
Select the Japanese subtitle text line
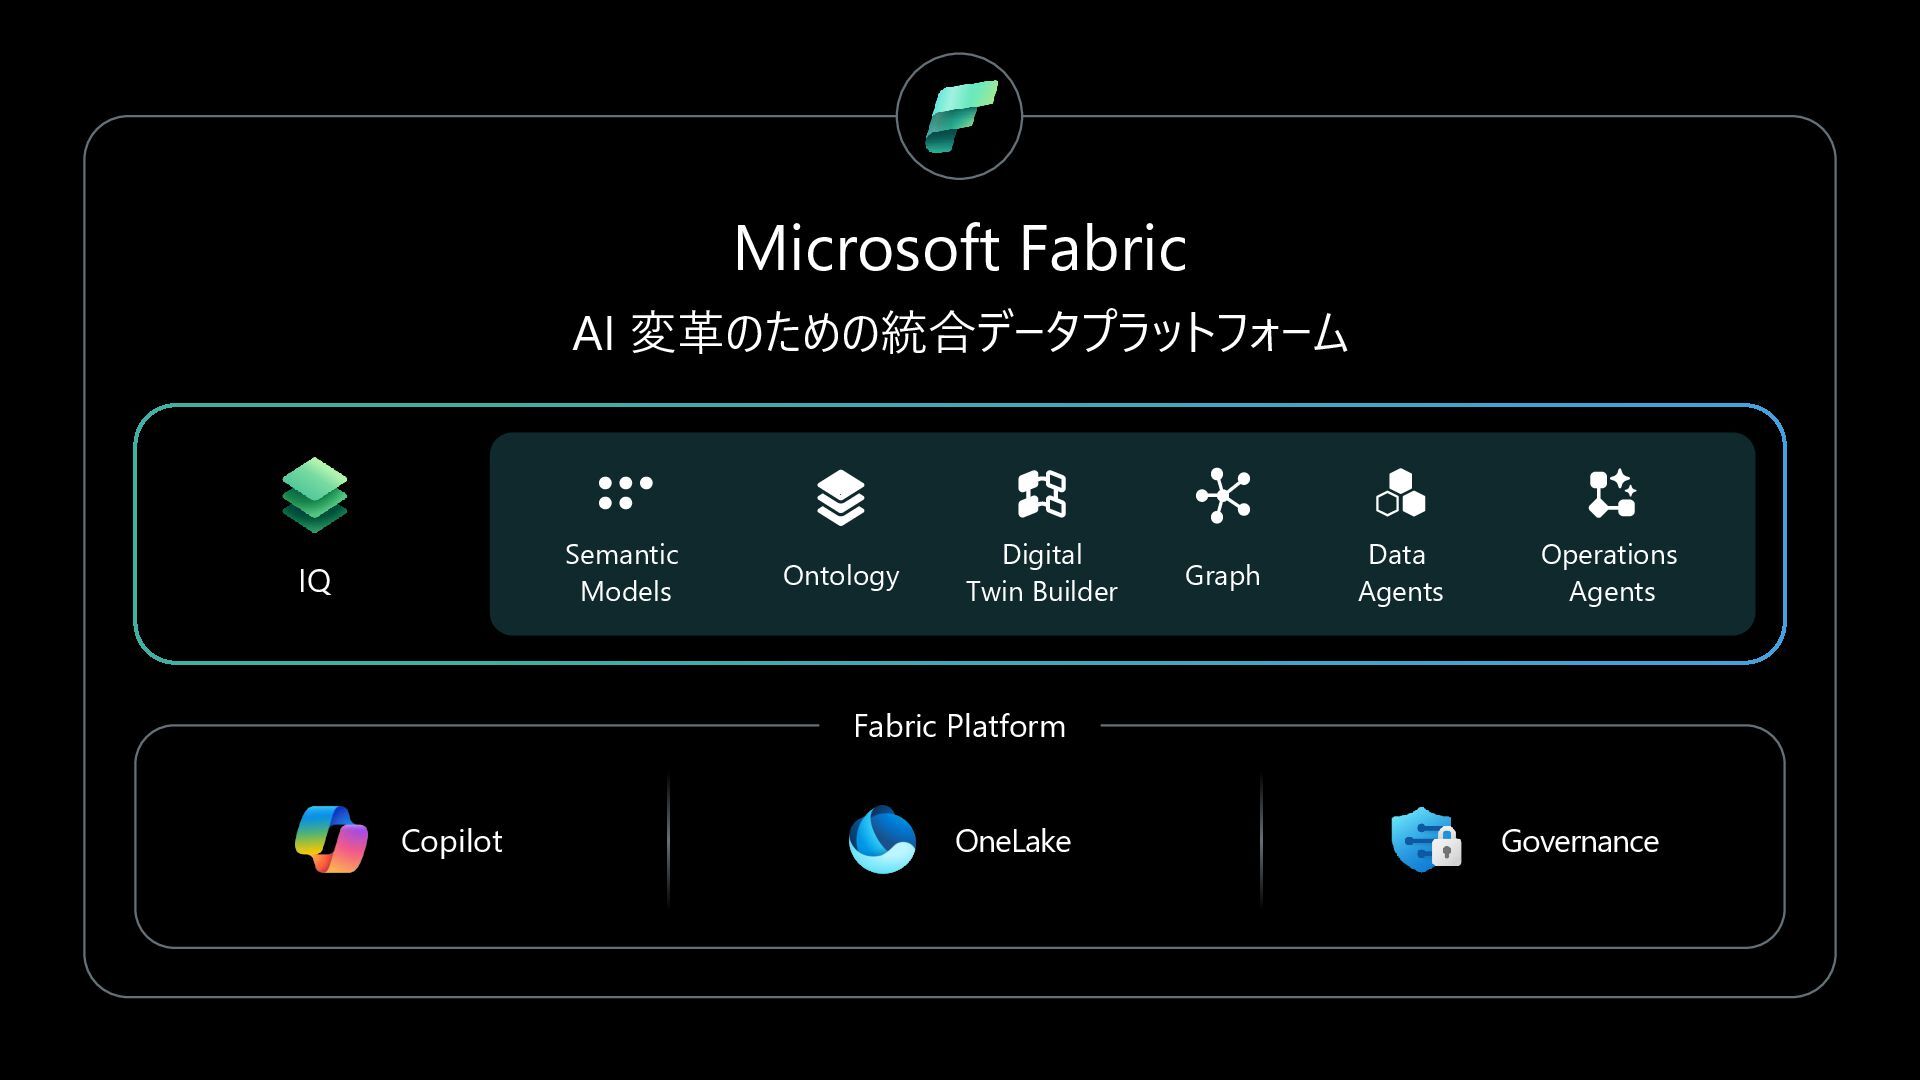click(960, 333)
